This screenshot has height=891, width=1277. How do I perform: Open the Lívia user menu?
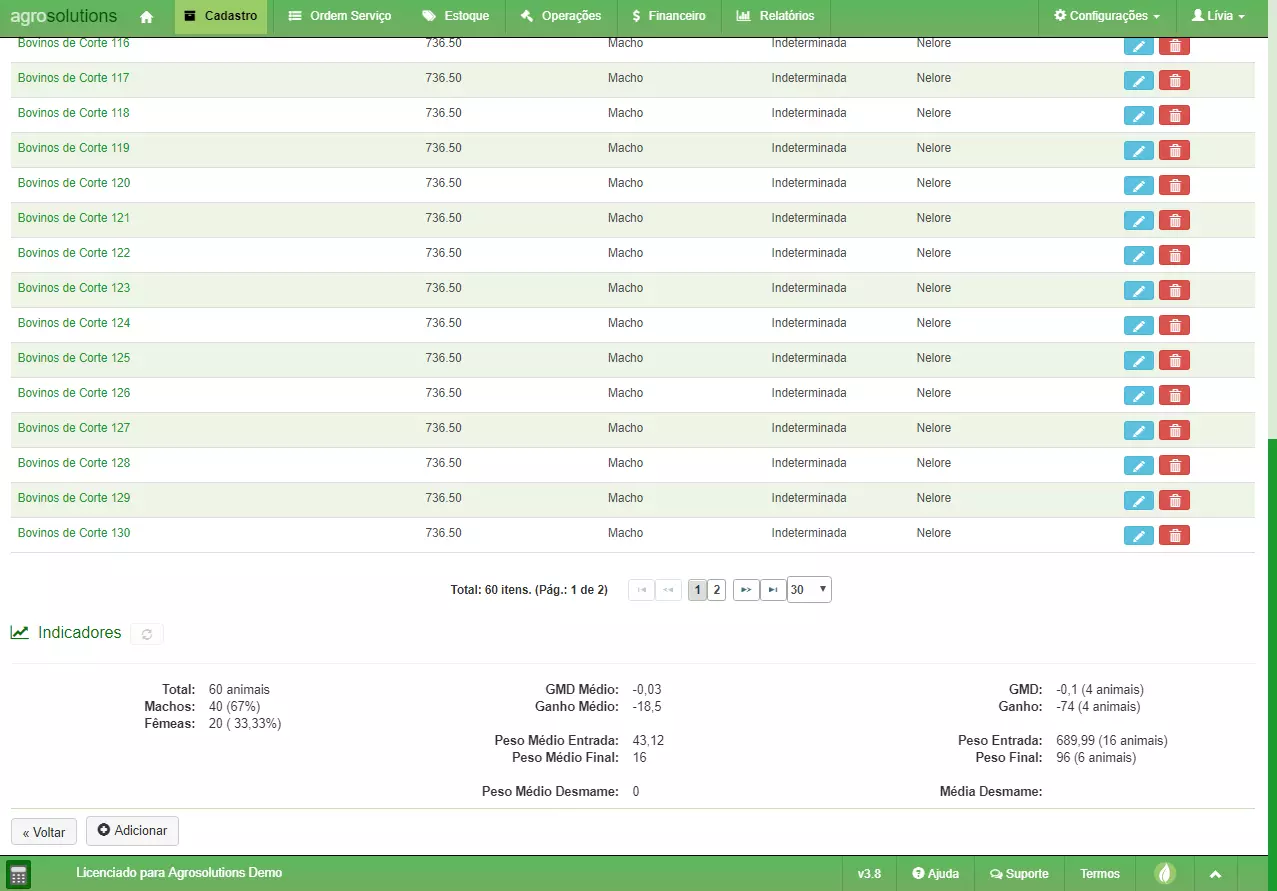tap(1218, 17)
